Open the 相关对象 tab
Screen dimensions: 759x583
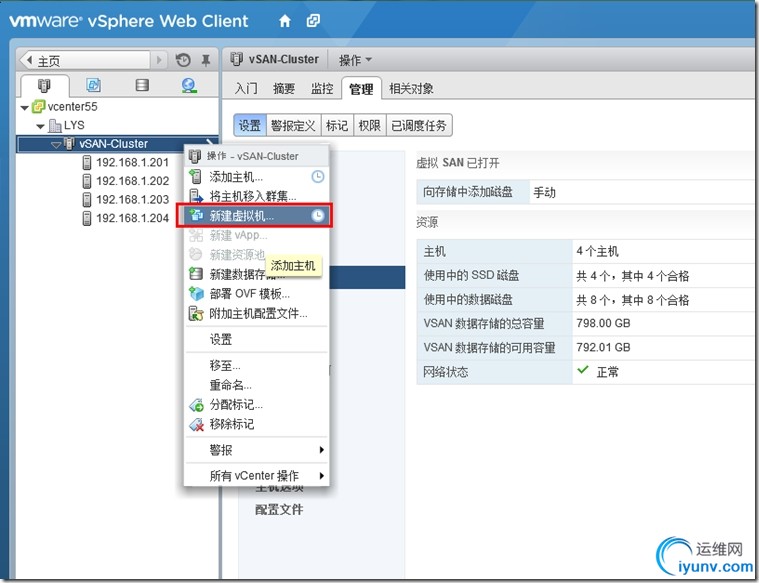(x=411, y=89)
